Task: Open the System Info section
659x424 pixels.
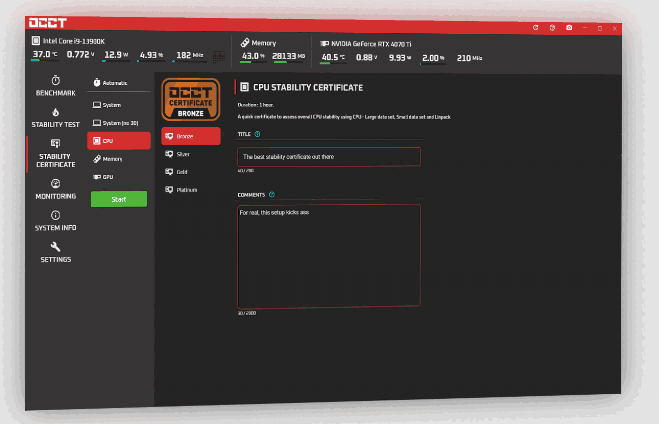Action: click(x=55, y=221)
